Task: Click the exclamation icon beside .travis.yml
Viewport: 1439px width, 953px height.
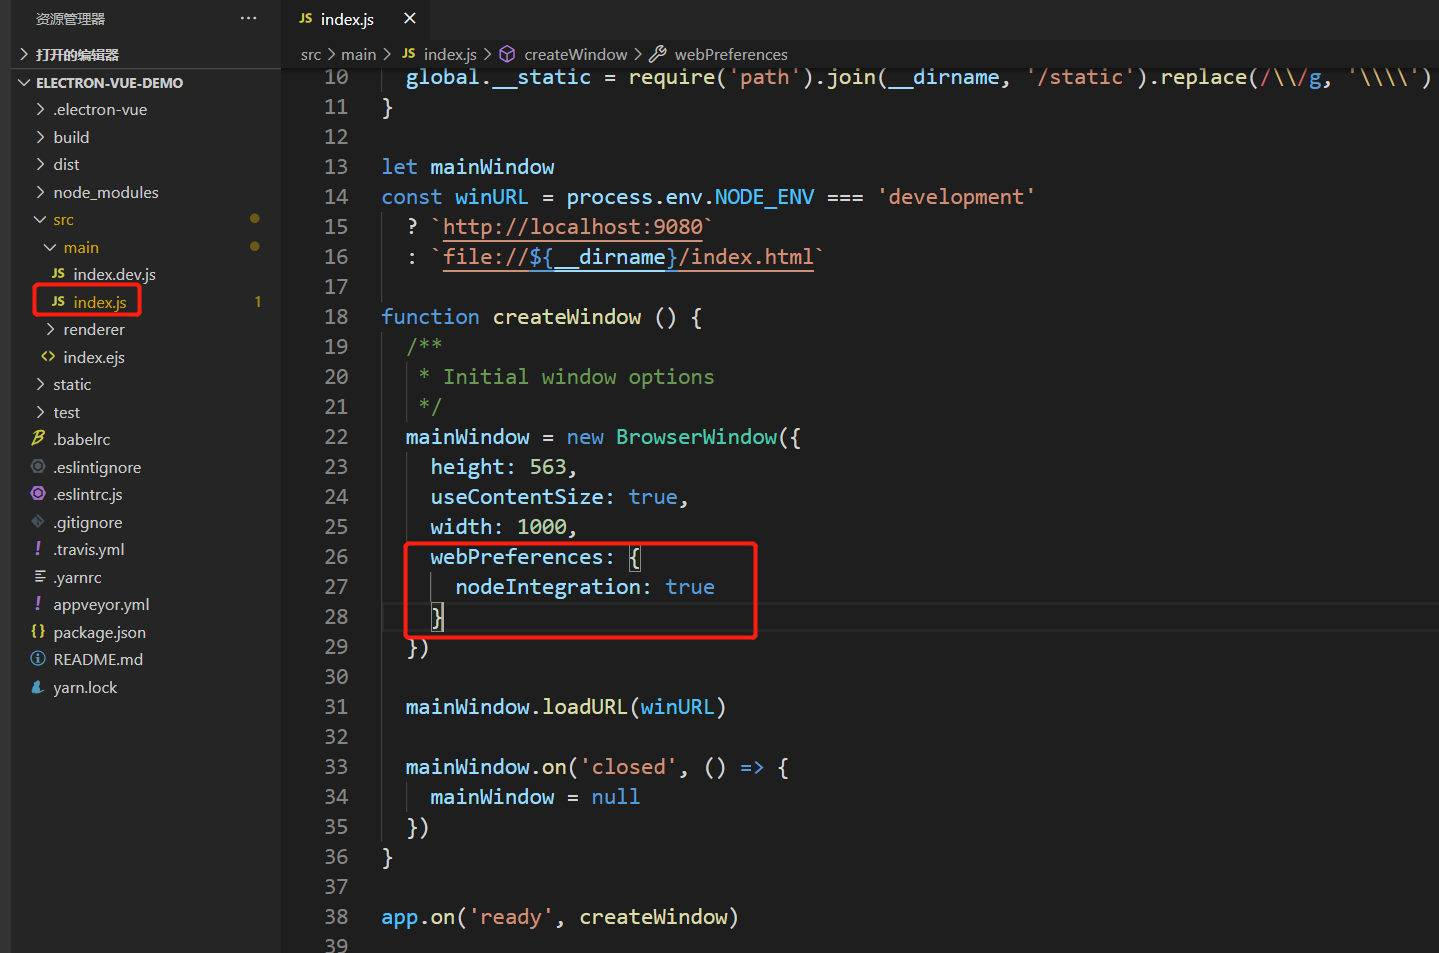Action: (38, 548)
